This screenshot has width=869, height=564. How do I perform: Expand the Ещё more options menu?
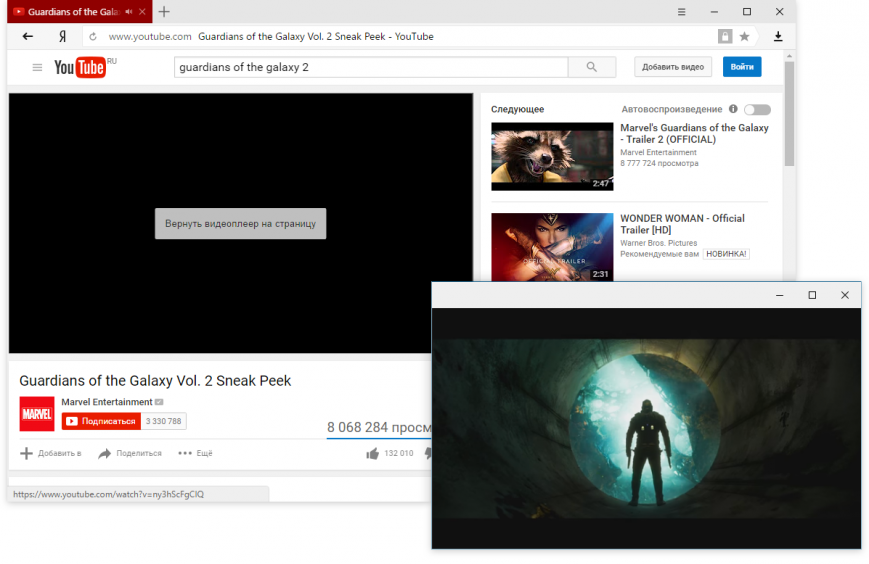pyautogui.click(x=195, y=453)
